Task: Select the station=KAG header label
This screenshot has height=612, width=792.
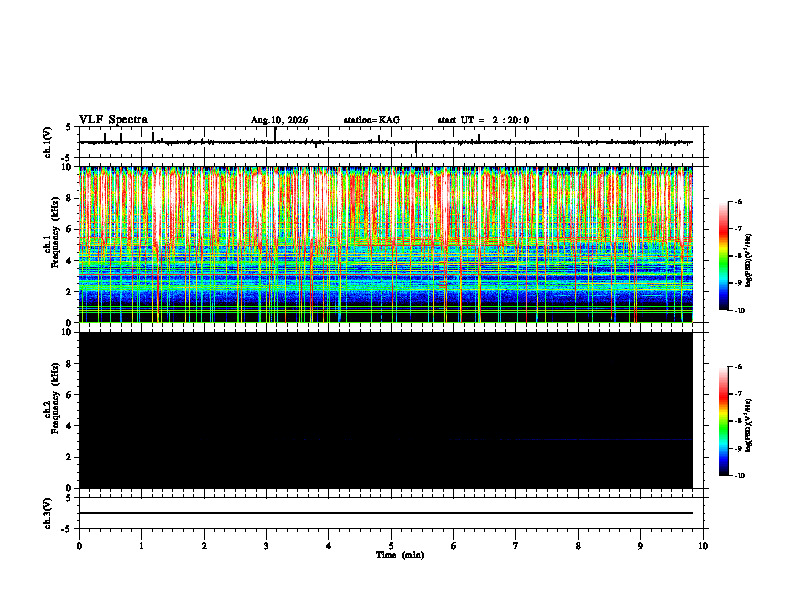Action: pyautogui.click(x=371, y=120)
